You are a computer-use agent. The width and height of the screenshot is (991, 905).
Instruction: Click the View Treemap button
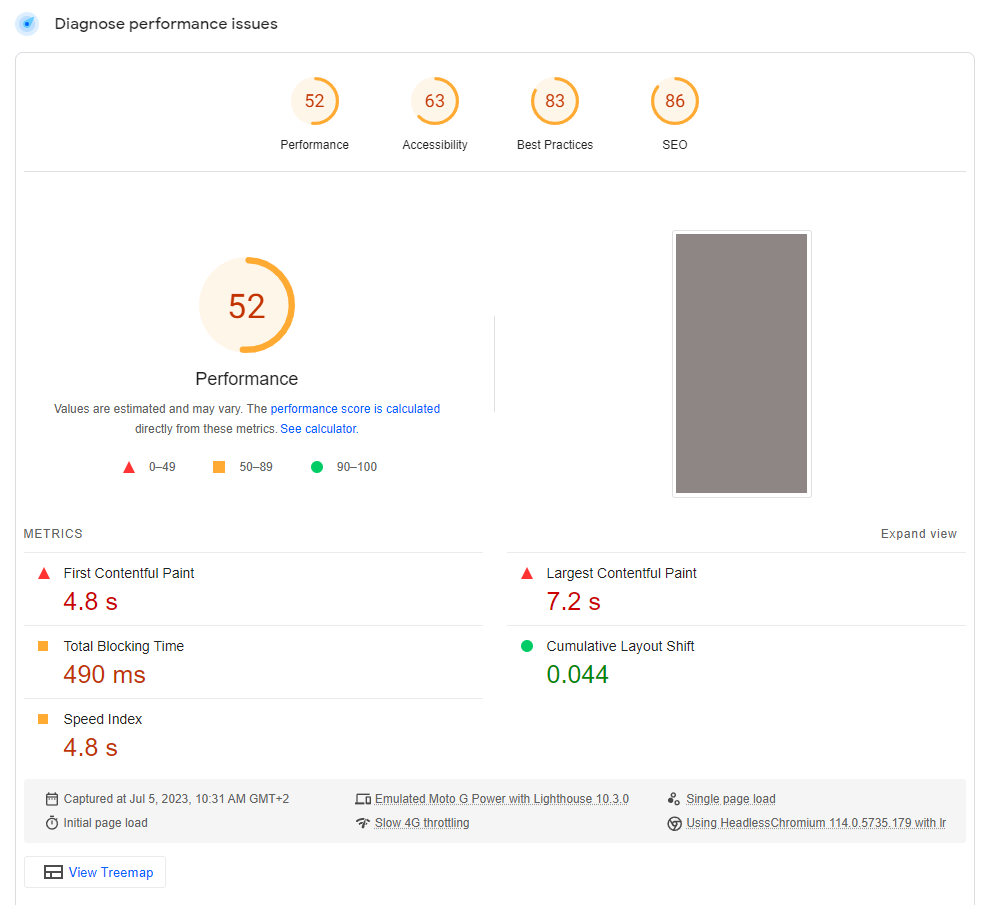coord(94,871)
